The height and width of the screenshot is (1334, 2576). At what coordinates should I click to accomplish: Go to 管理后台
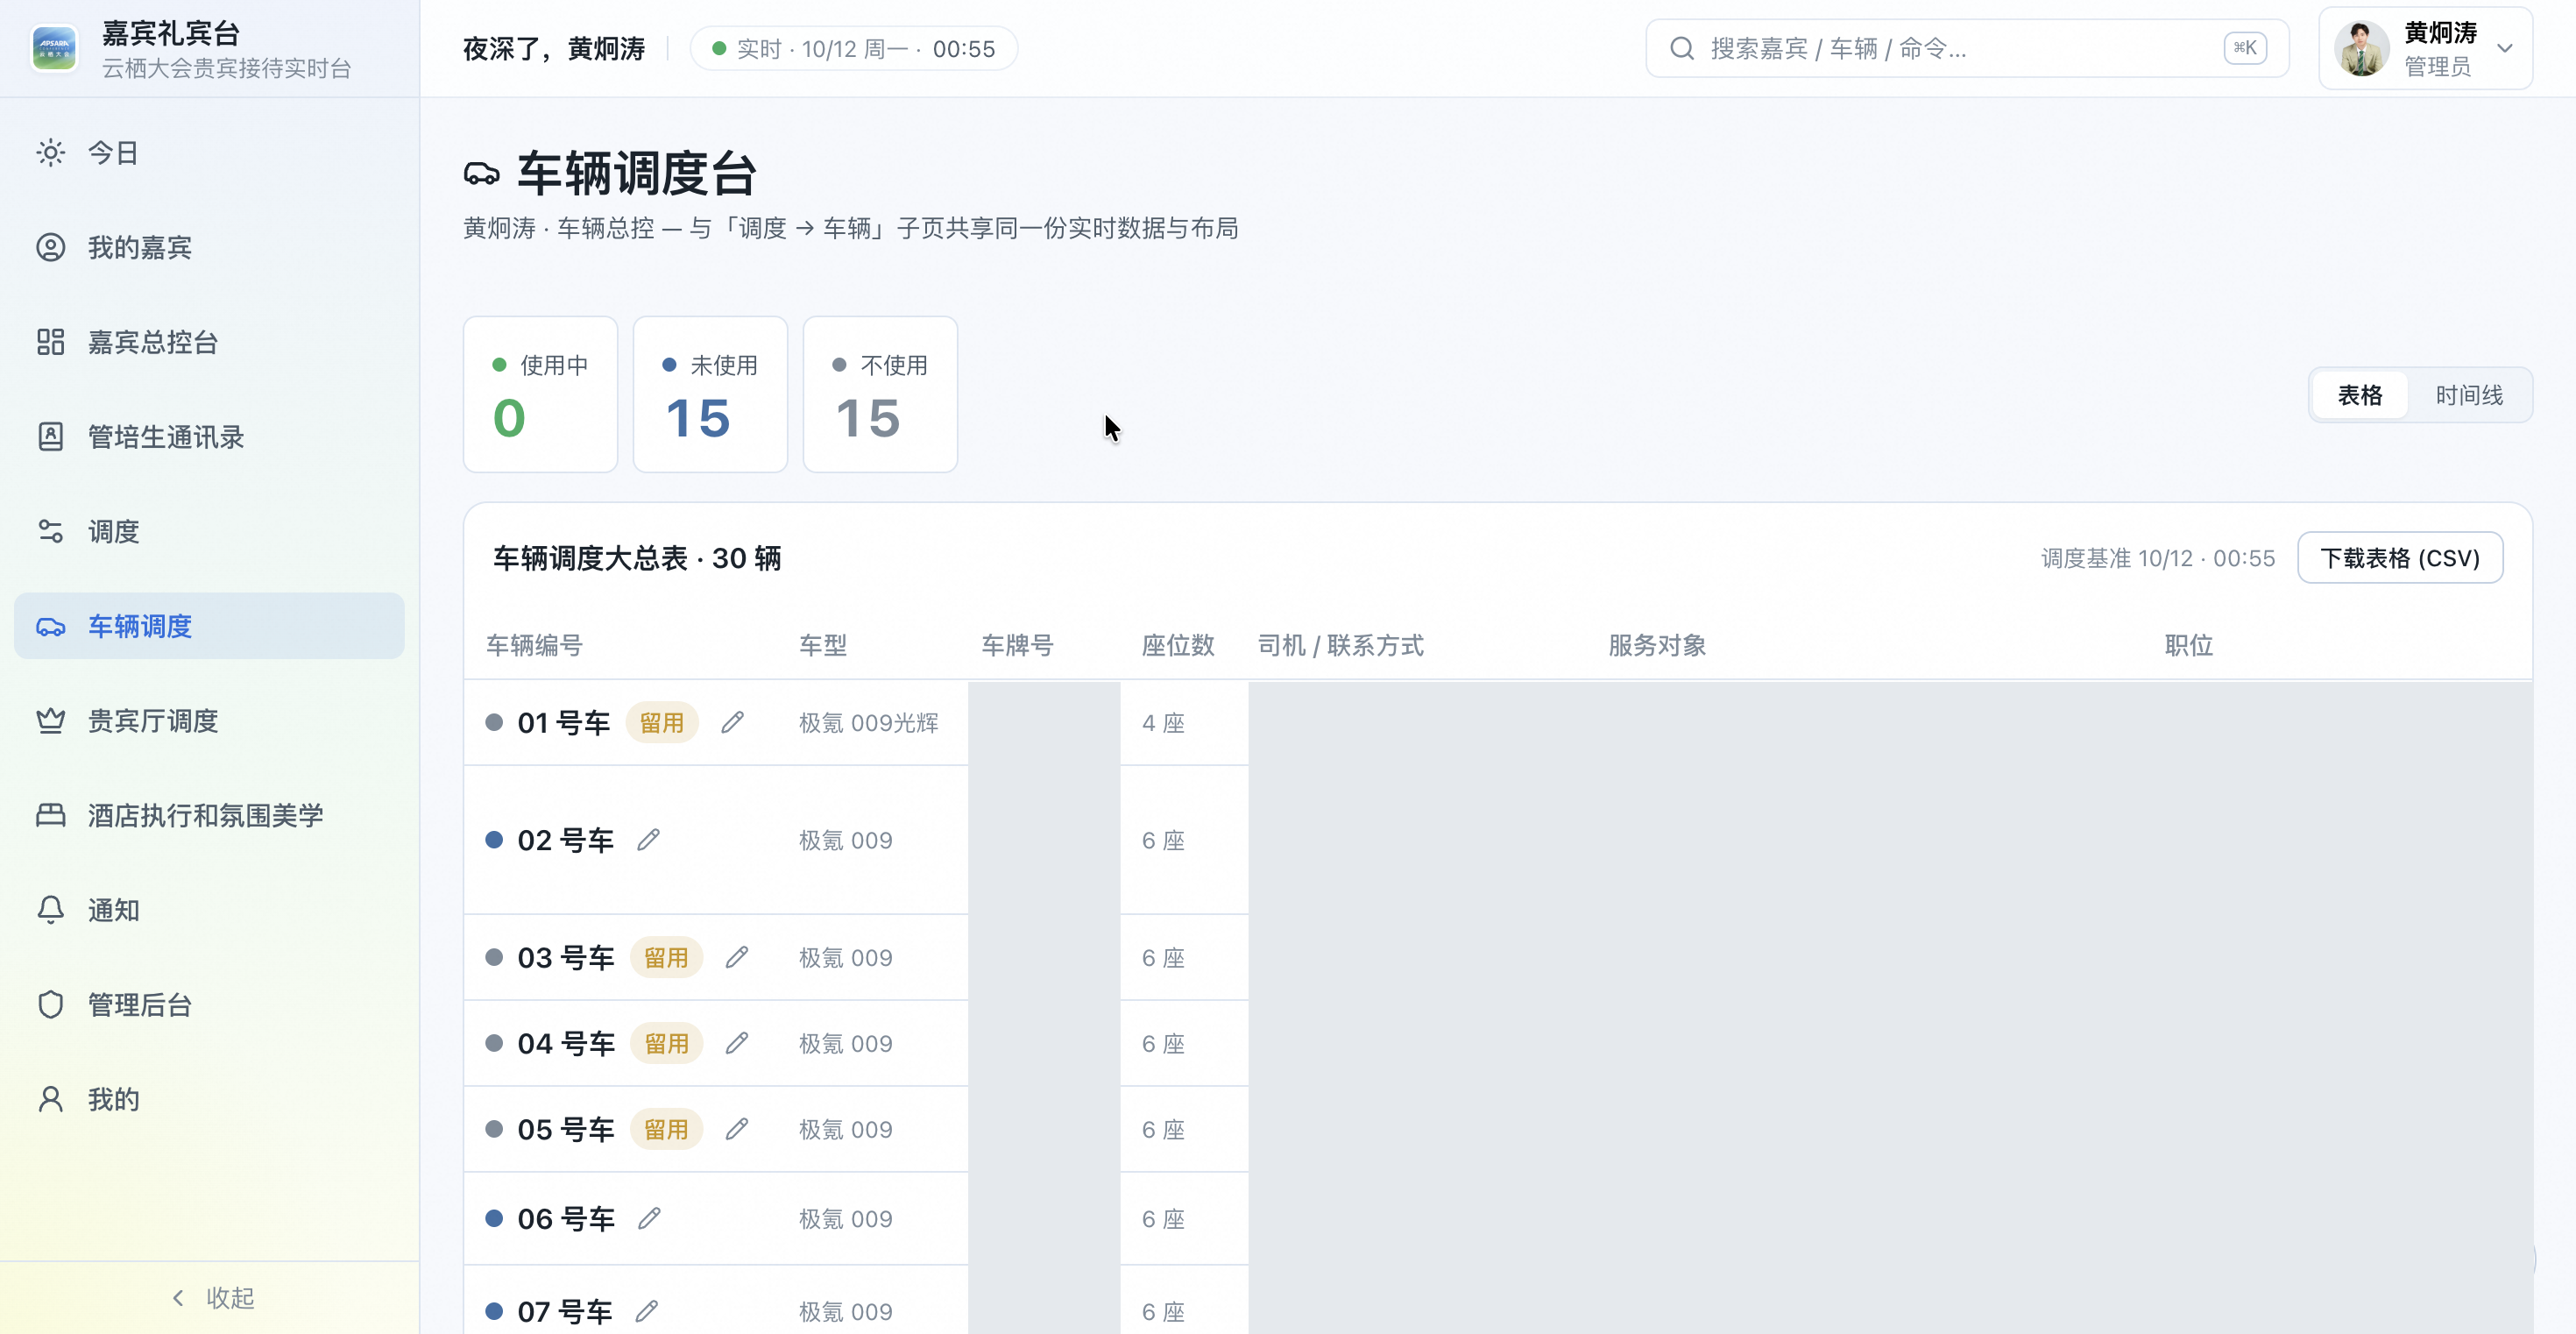[x=209, y=1005]
